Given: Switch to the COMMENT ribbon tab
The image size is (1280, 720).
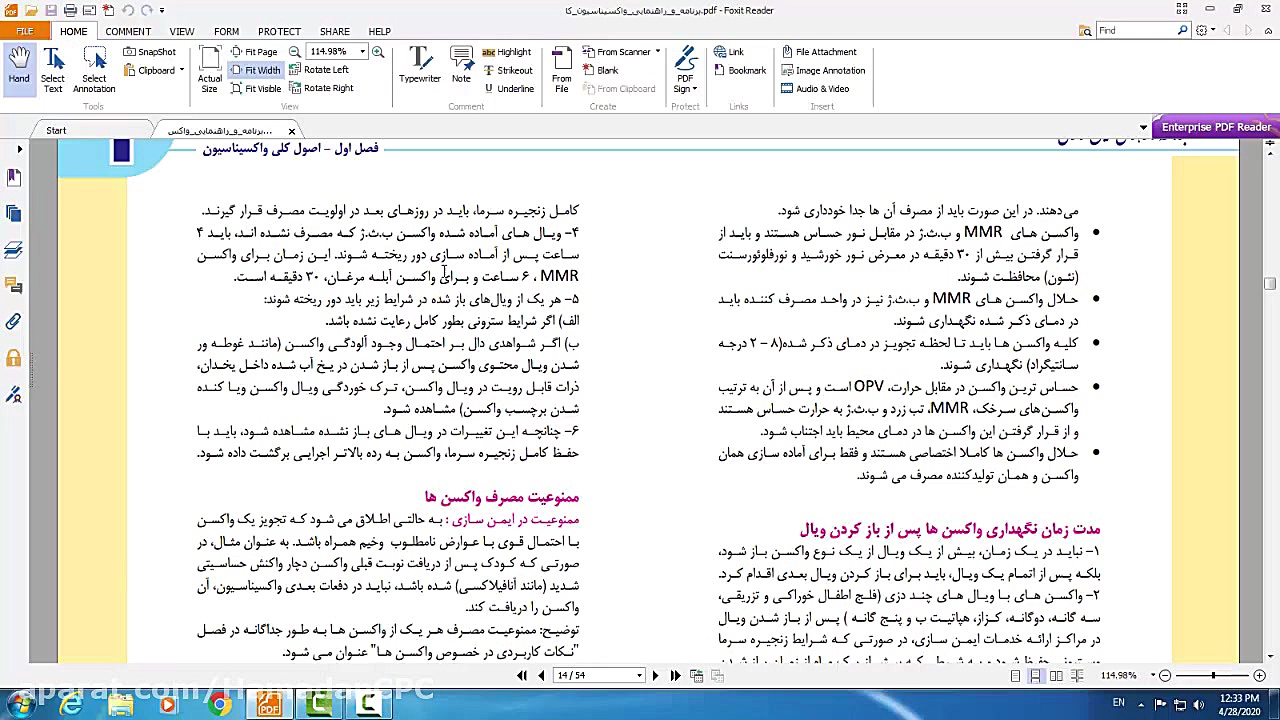Looking at the screenshot, I should point(128,31).
